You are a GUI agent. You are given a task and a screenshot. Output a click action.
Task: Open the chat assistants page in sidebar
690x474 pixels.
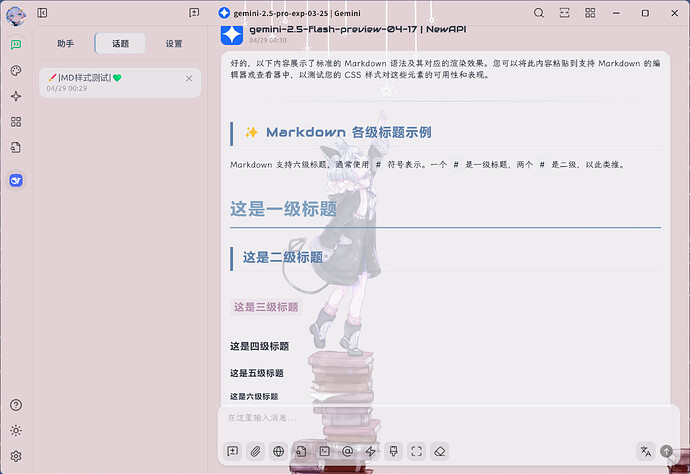(x=16, y=44)
